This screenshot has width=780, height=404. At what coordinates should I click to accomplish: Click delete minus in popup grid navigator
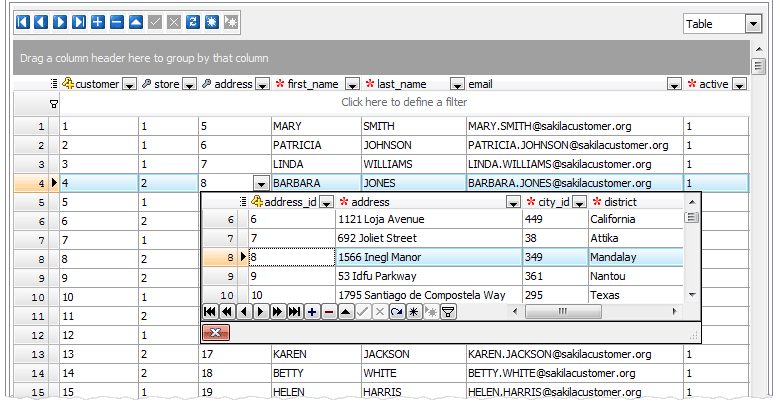329,312
